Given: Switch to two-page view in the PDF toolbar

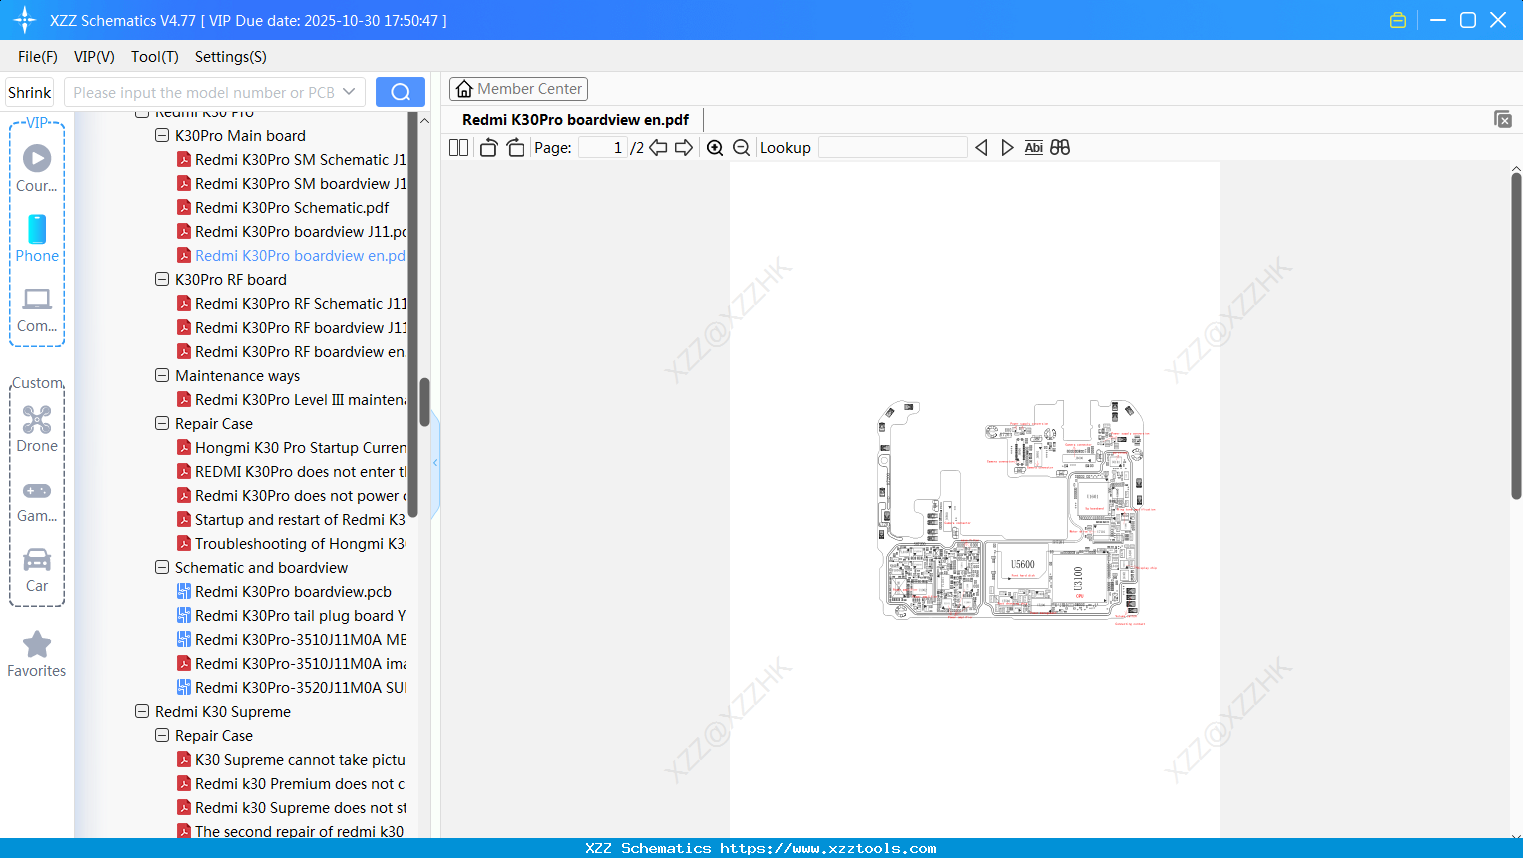Looking at the screenshot, I should click(458, 147).
